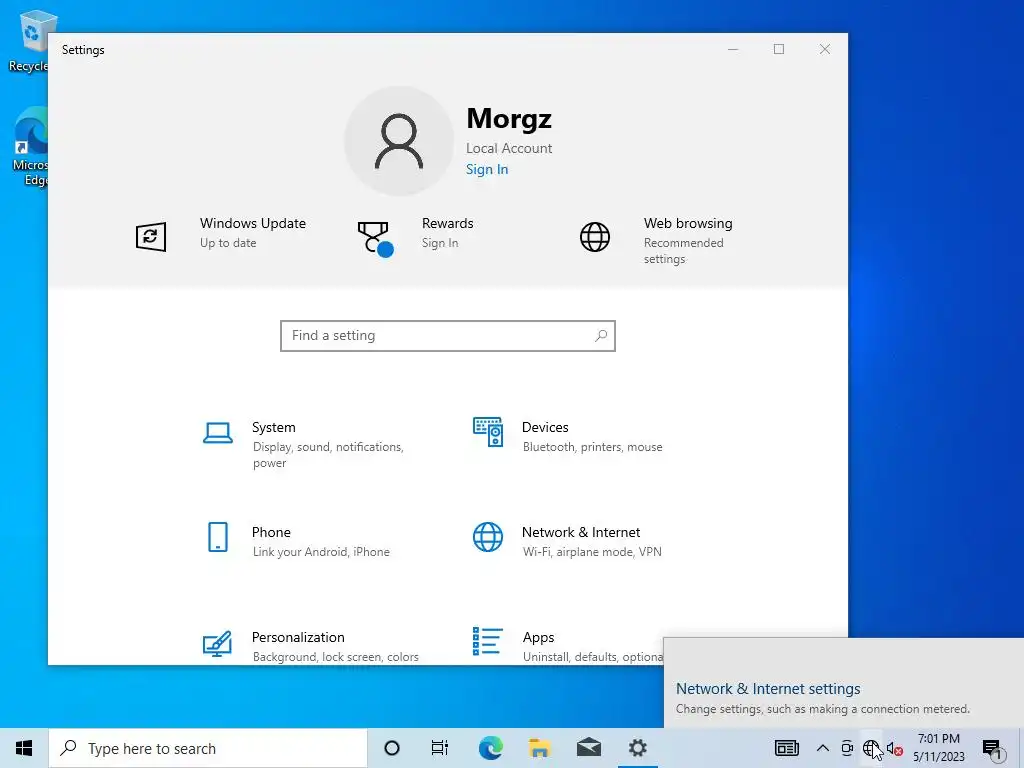
Task: Click the Sign In link under Local Account
Action: (x=487, y=170)
